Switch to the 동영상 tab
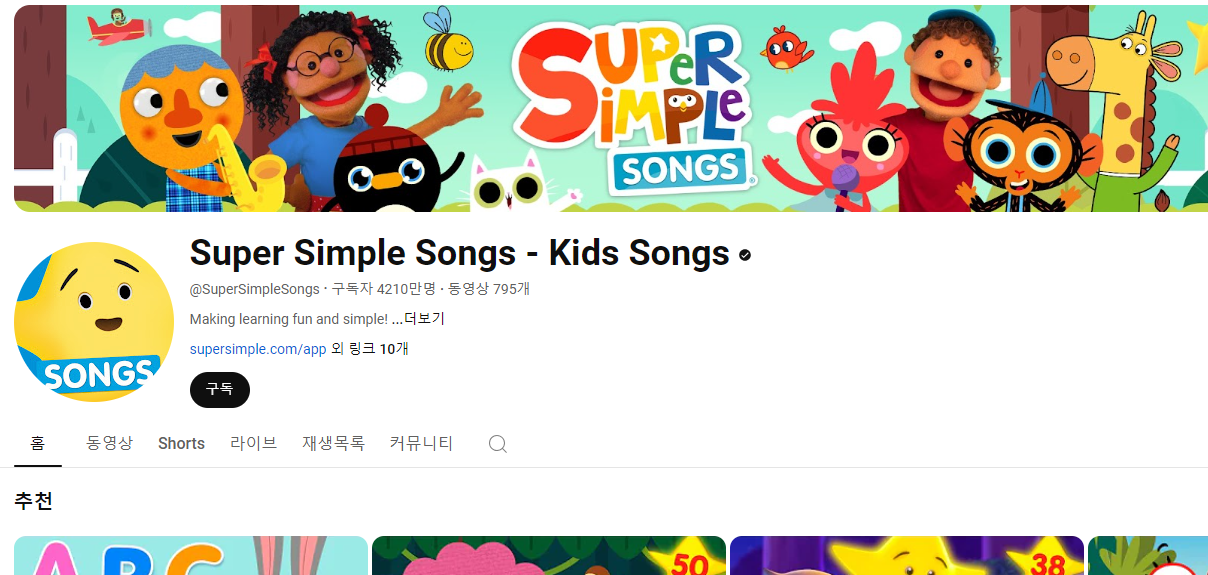This screenshot has width=1208, height=575. click(x=110, y=443)
